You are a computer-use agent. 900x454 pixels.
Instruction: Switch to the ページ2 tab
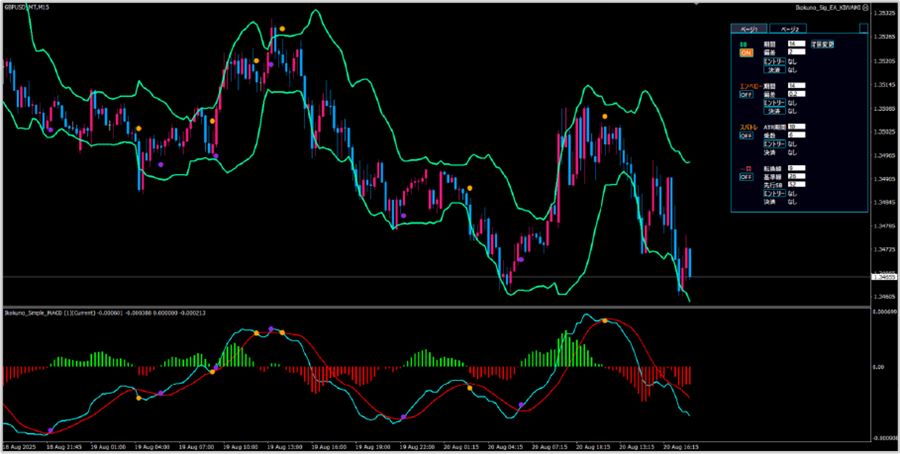click(788, 29)
